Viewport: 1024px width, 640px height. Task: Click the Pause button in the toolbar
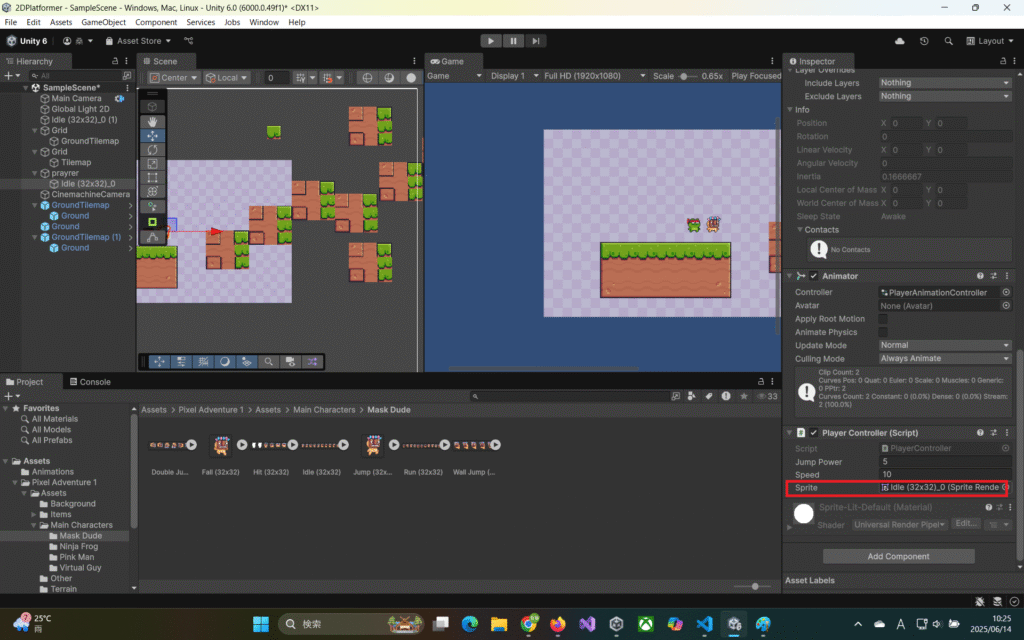513,40
